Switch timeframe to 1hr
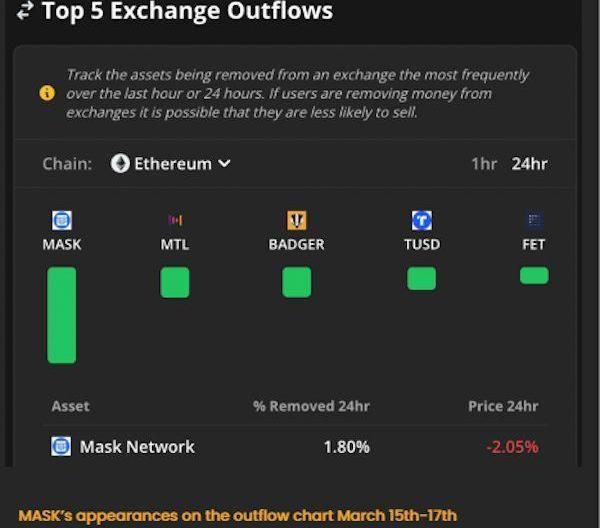Screen dimensions: 600x528 [484, 164]
